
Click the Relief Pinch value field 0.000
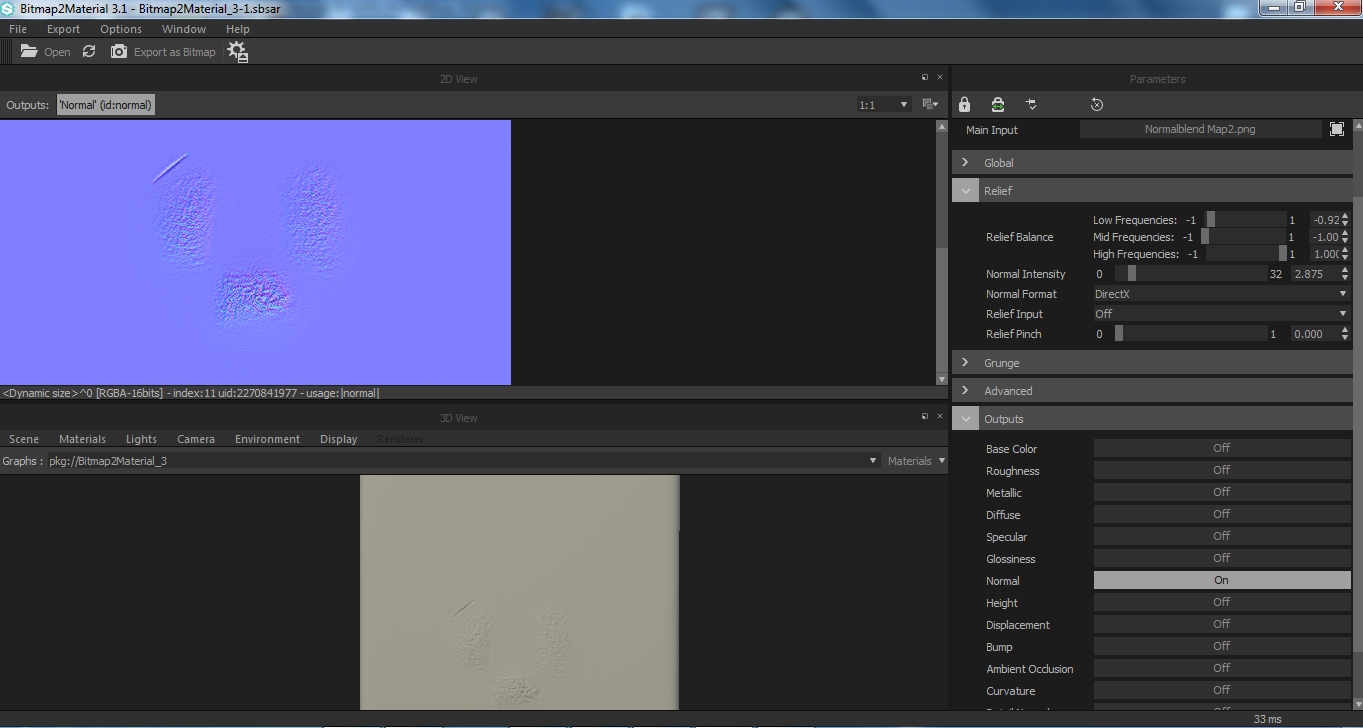tap(1315, 334)
